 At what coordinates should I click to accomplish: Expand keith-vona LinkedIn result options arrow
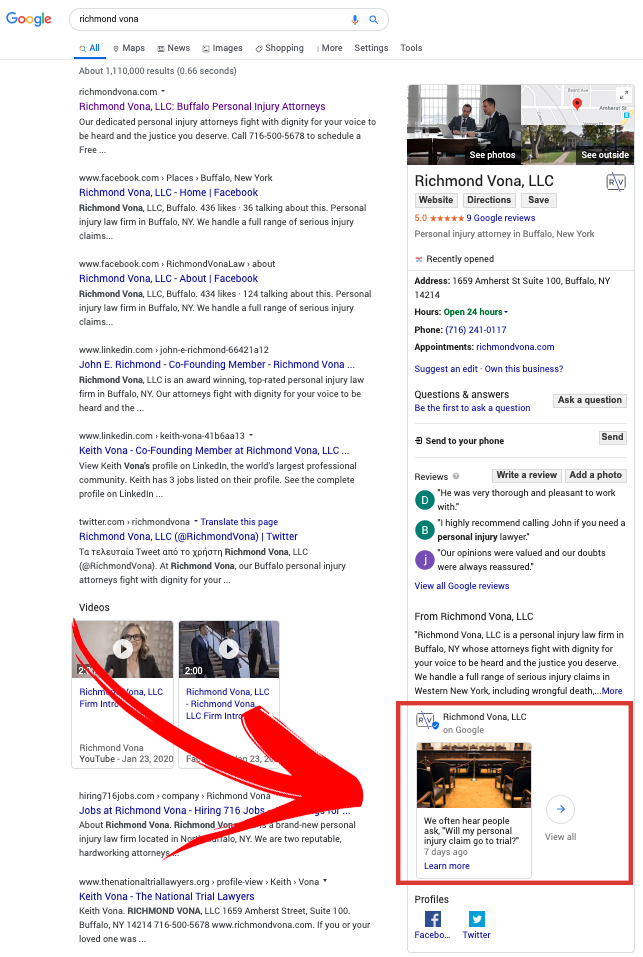pyautogui.click(x=251, y=435)
